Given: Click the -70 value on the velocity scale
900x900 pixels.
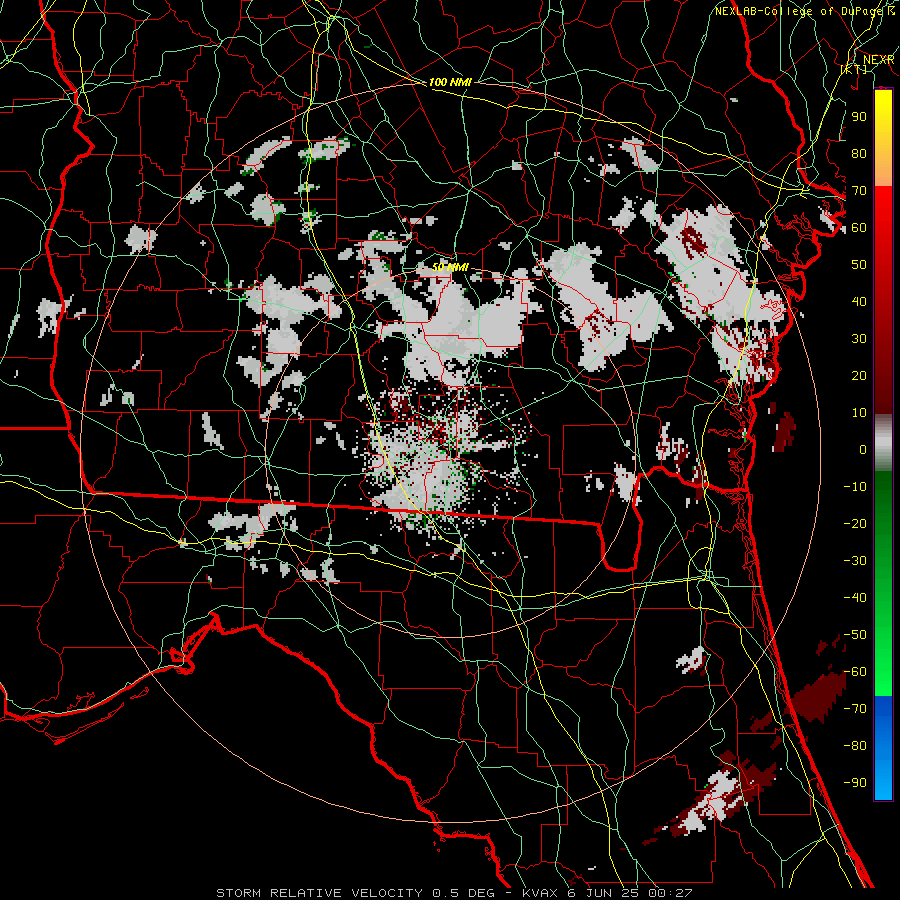Looking at the screenshot, I should (x=855, y=709).
